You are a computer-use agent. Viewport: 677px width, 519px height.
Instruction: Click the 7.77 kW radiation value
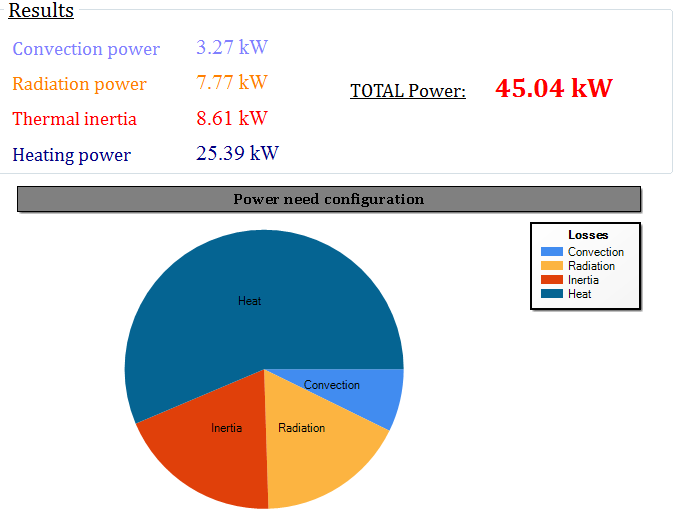(232, 82)
